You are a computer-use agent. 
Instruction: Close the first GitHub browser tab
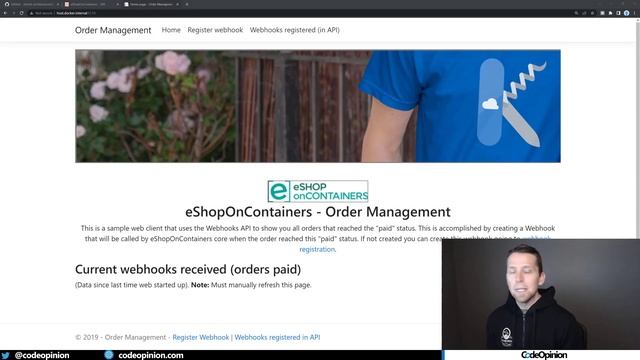point(57,4)
